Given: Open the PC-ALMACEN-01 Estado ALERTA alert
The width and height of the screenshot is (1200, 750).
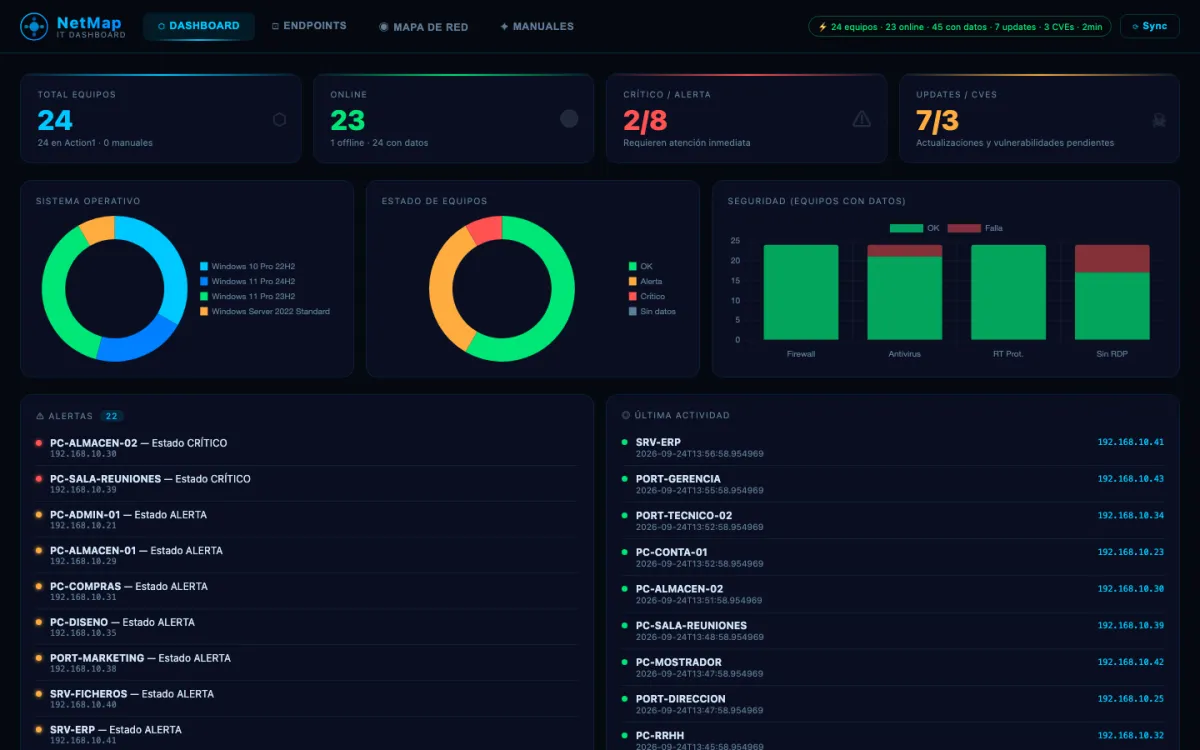Looking at the screenshot, I should click(306, 556).
